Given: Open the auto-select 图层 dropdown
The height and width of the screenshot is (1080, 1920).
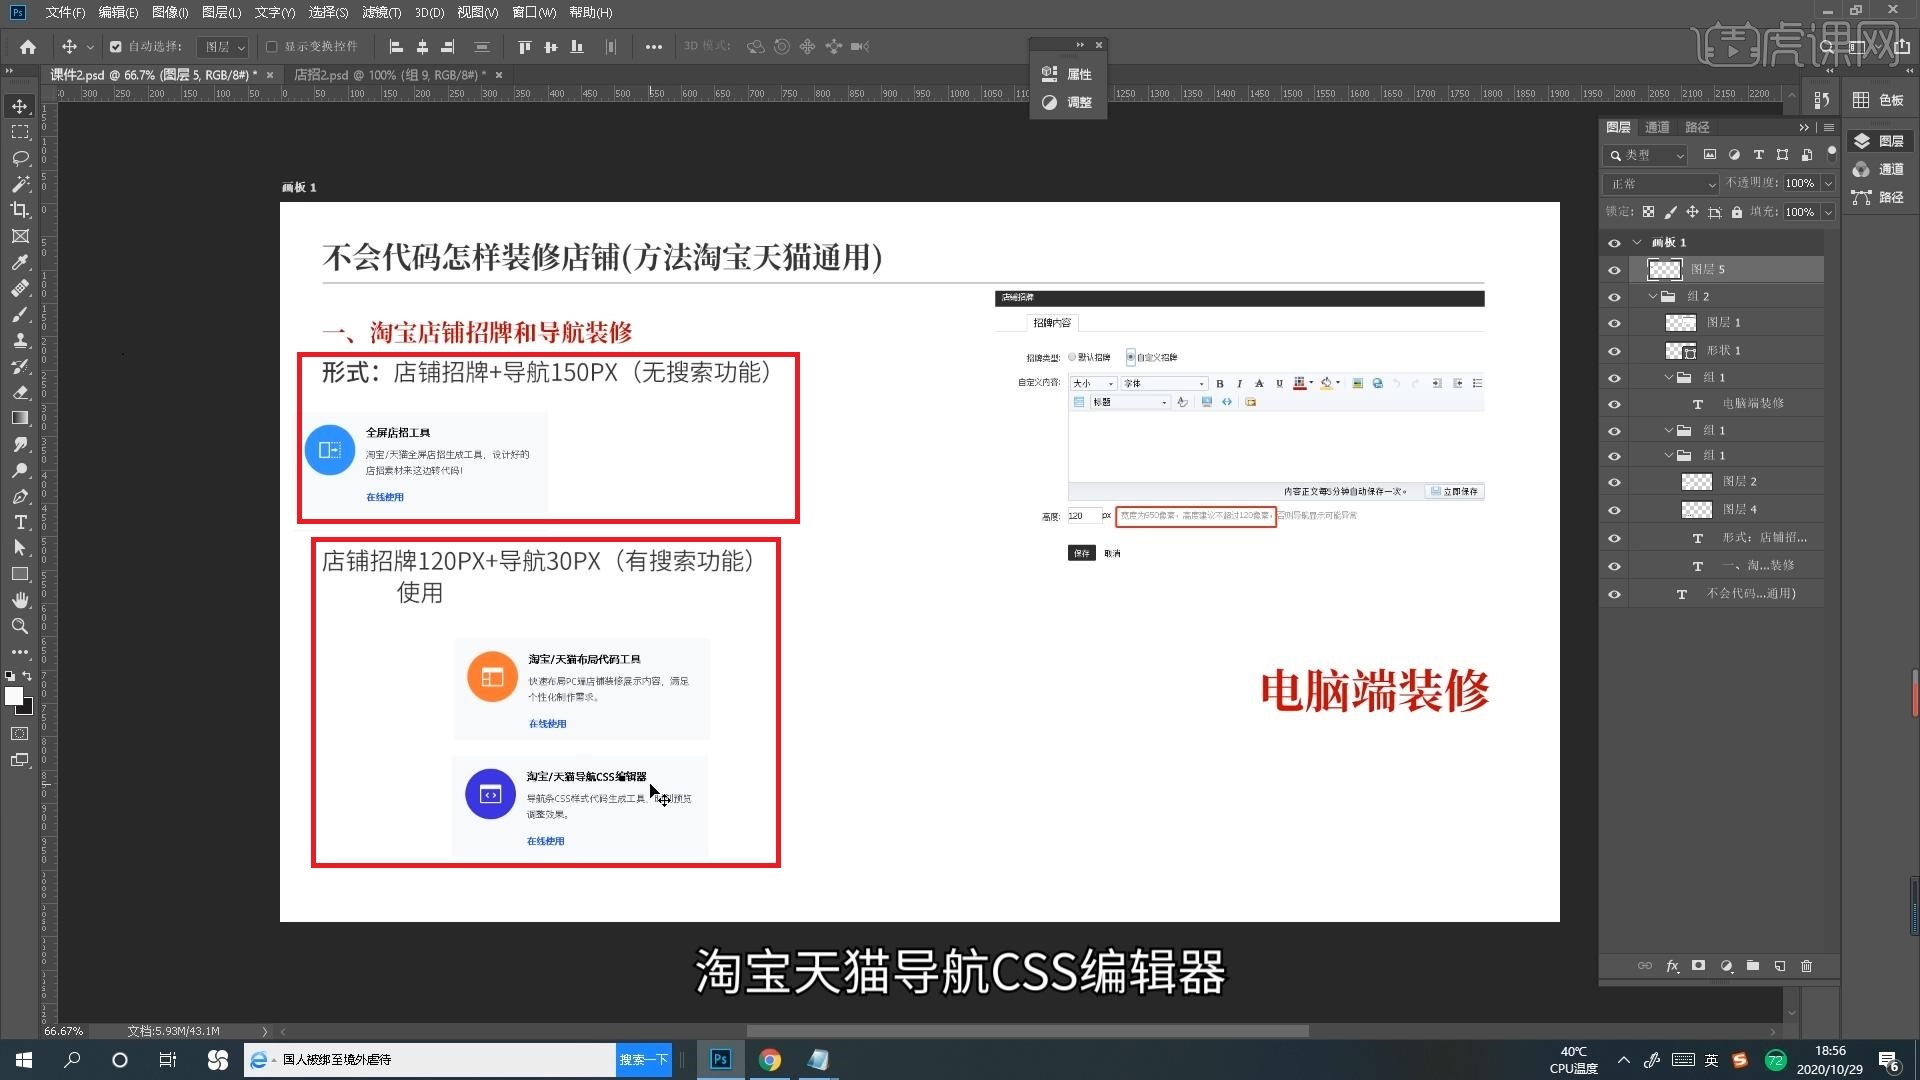Looking at the screenshot, I should point(222,47).
